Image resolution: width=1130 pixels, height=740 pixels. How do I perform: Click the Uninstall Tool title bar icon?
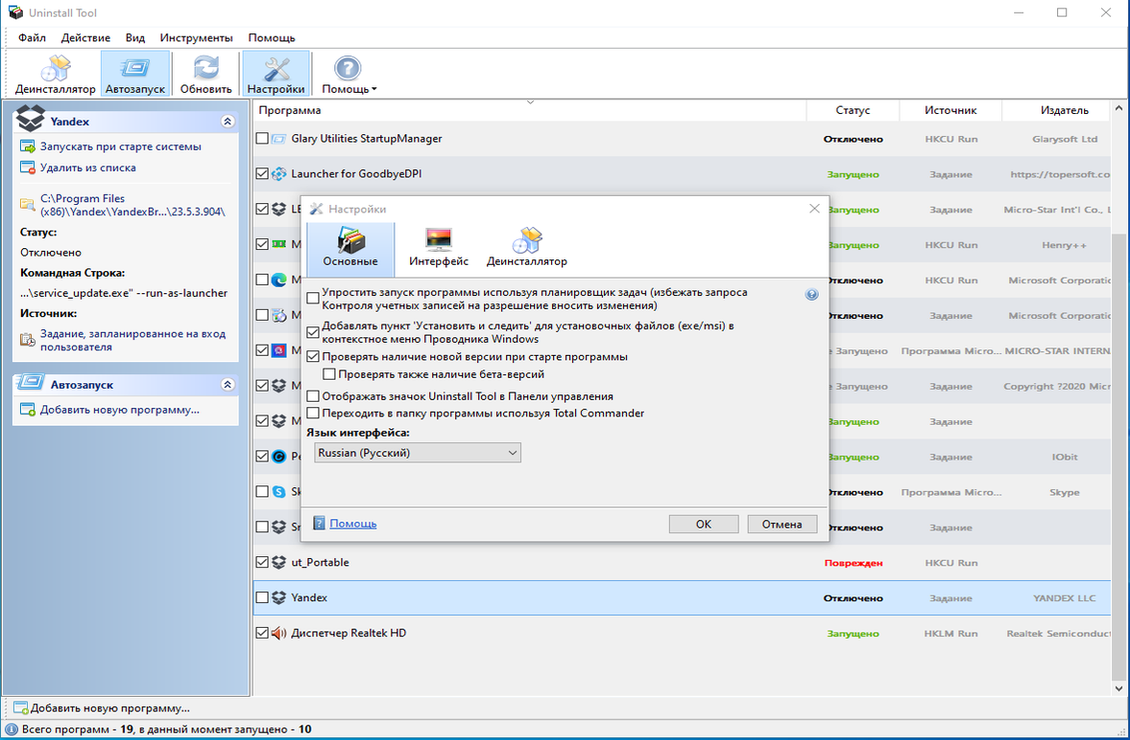(x=15, y=13)
